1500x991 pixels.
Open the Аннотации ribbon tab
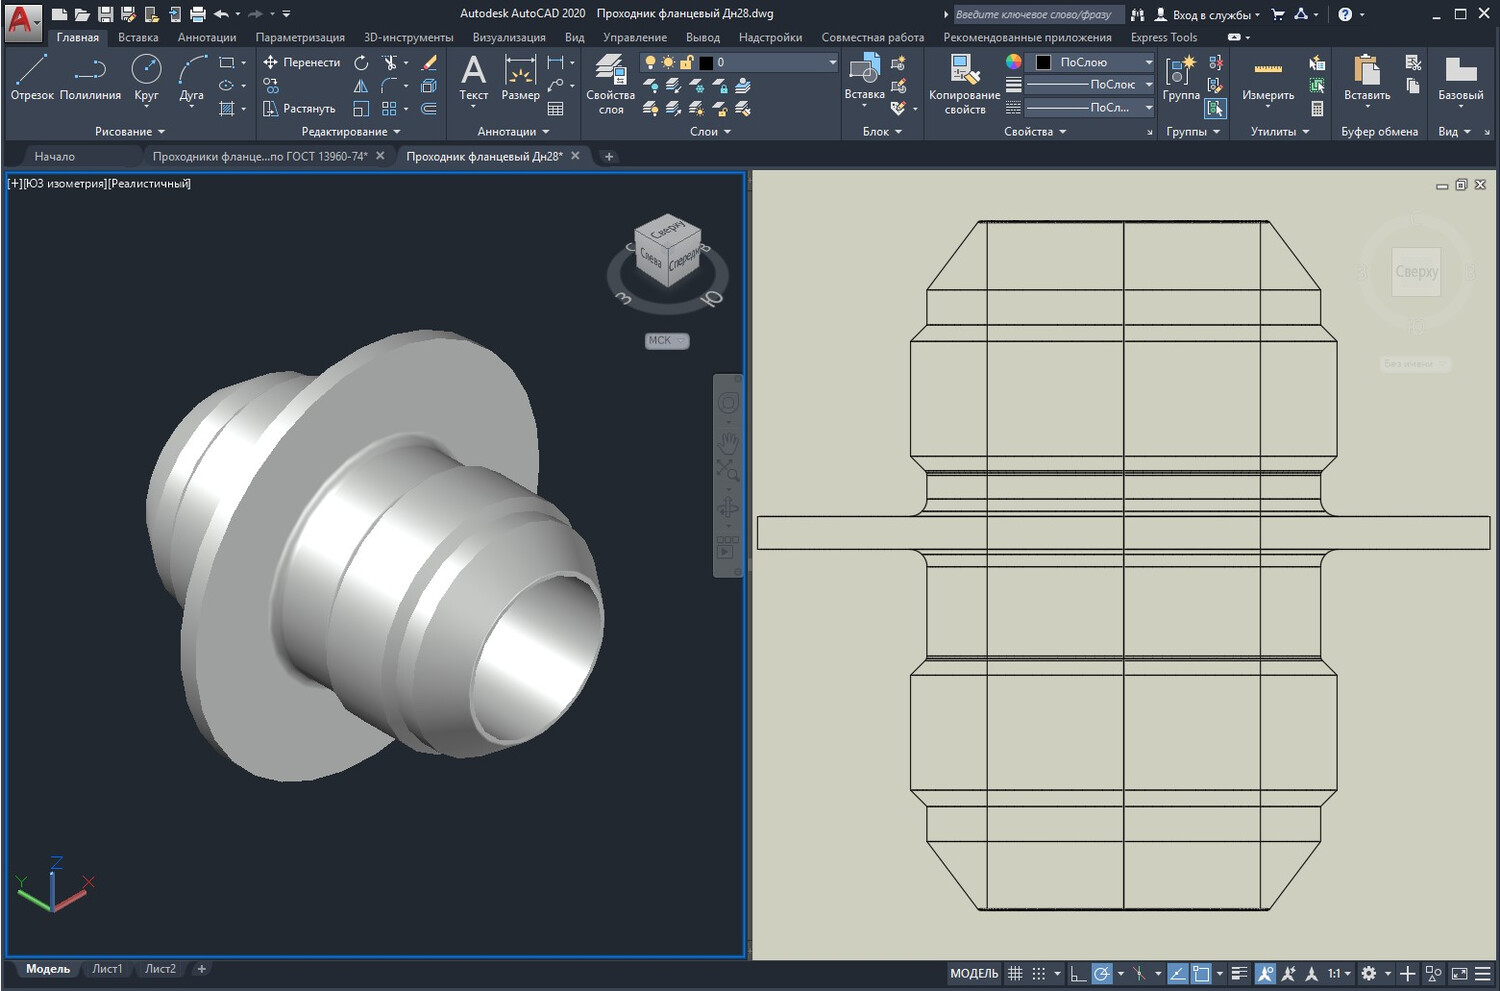point(207,37)
